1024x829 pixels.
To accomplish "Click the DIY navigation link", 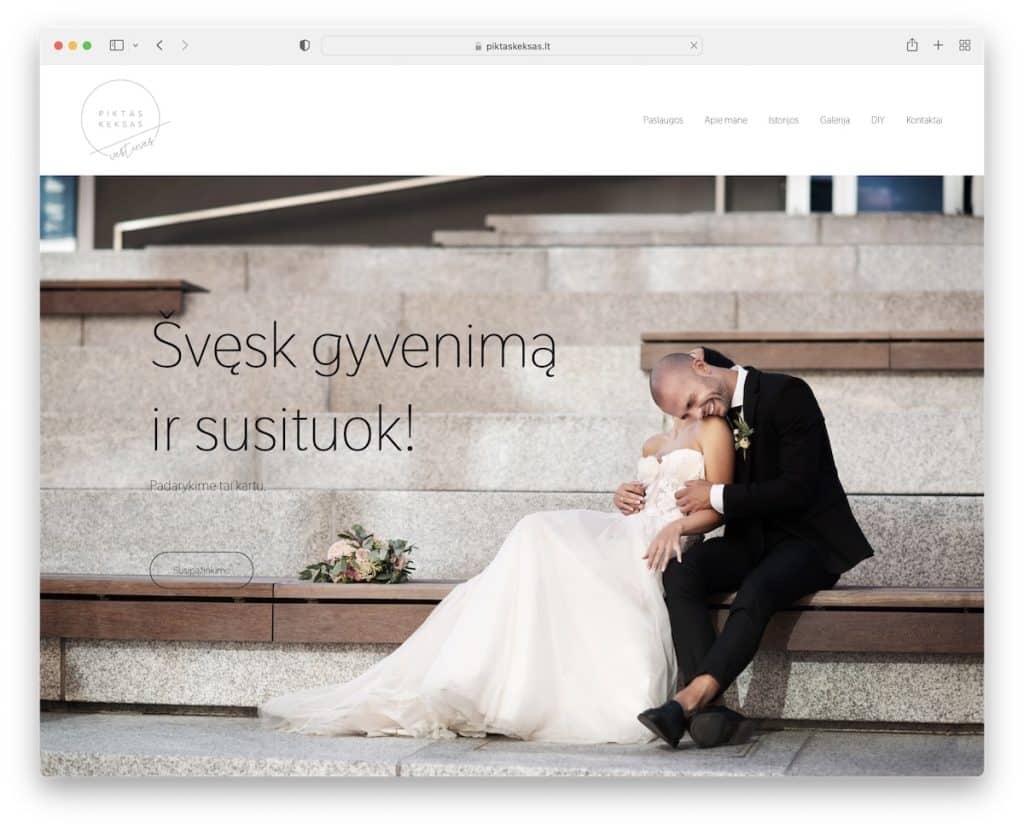I will click(x=878, y=120).
